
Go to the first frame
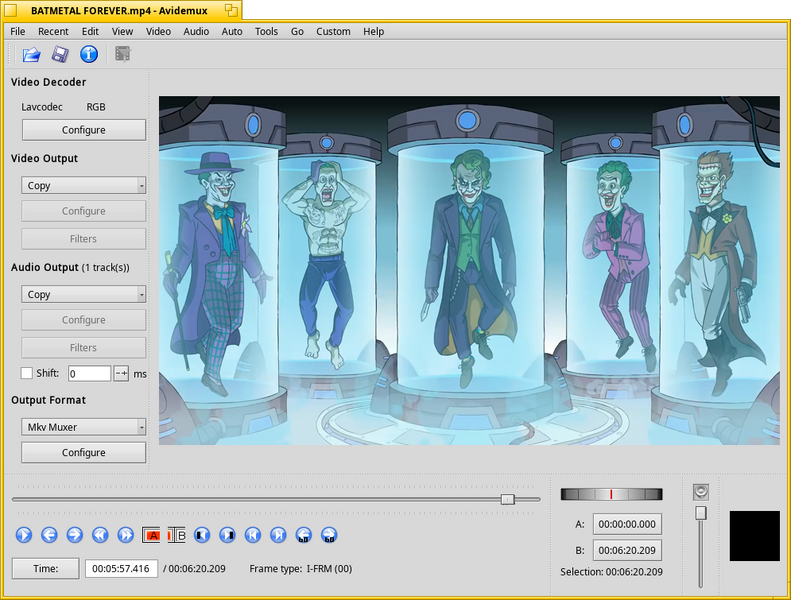click(x=253, y=535)
